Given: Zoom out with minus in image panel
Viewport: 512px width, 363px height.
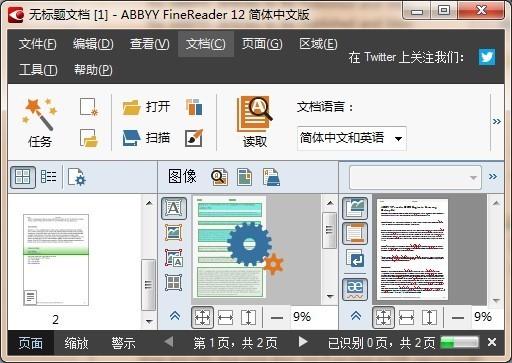Looking at the screenshot, I should pos(277,318).
